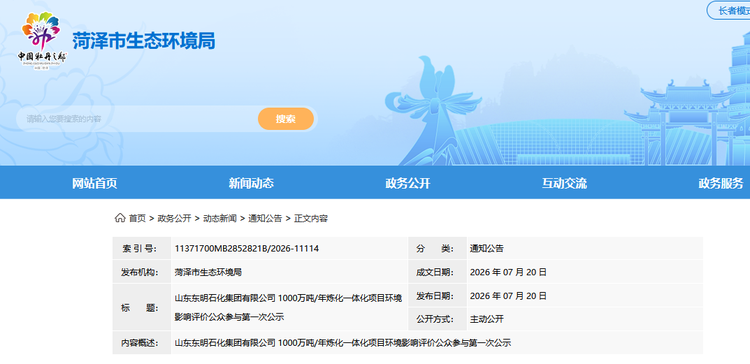
Task: Click the 菏泽市生态环境局 site title
Action: tap(144, 41)
